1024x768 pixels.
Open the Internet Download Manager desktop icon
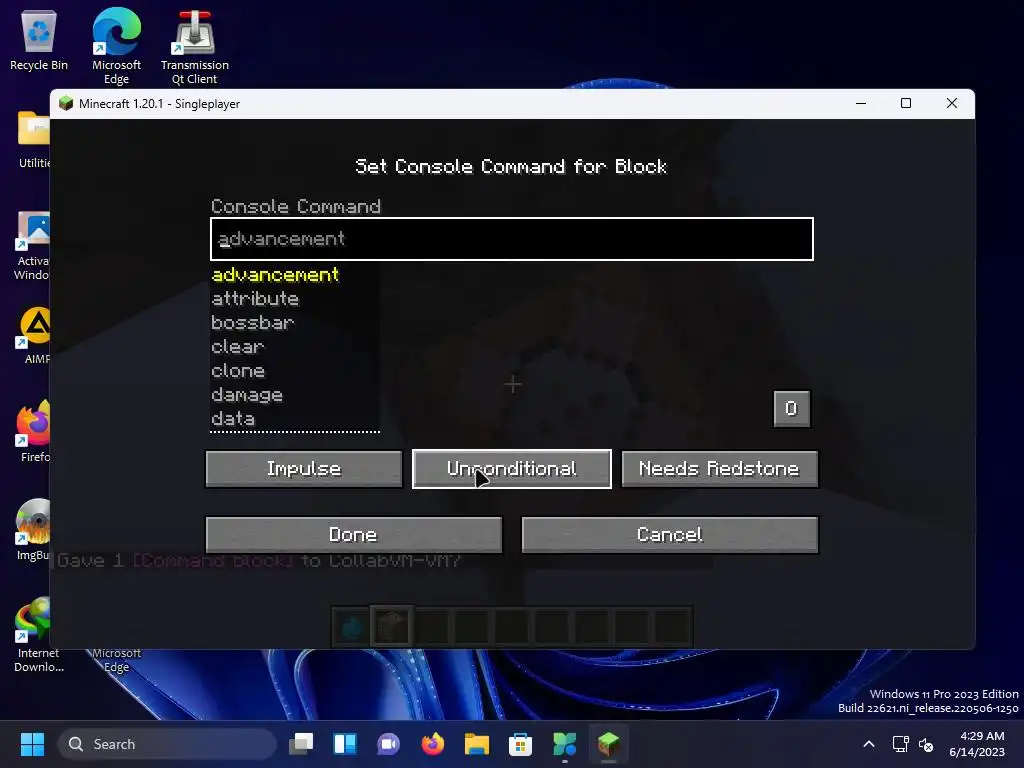pyautogui.click(x=38, y=634)
